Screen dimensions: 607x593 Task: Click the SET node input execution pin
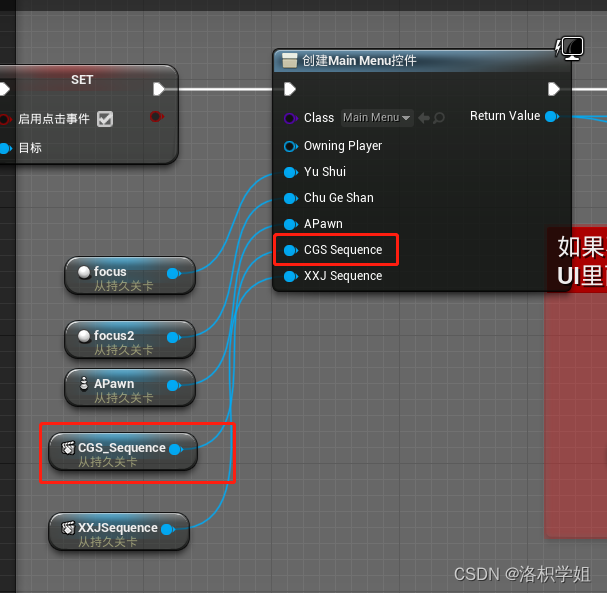pos(4,89)
